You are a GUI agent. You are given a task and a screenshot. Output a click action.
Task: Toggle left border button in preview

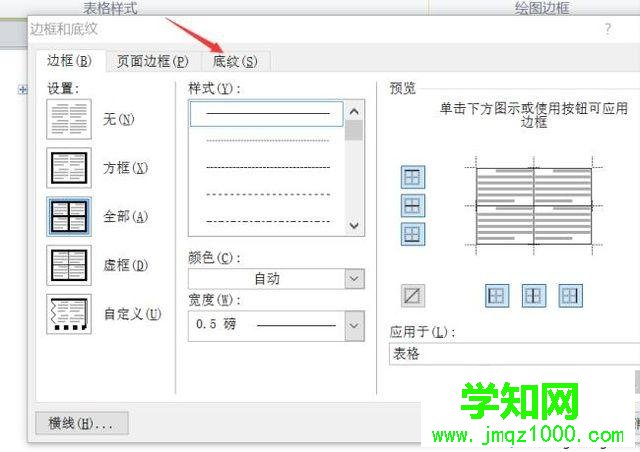click(497, 296)
